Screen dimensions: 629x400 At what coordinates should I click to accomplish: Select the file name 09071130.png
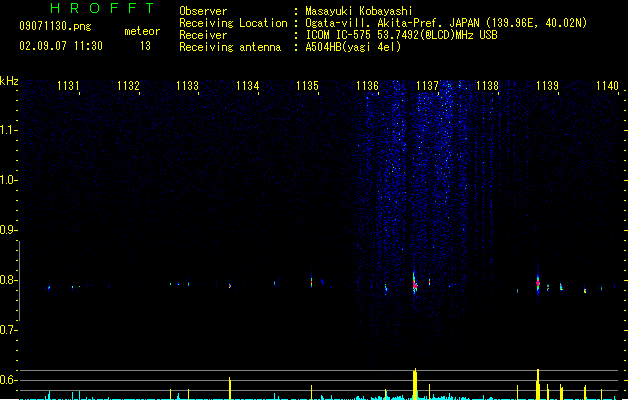pyautogui.click(x=55, y=26)
